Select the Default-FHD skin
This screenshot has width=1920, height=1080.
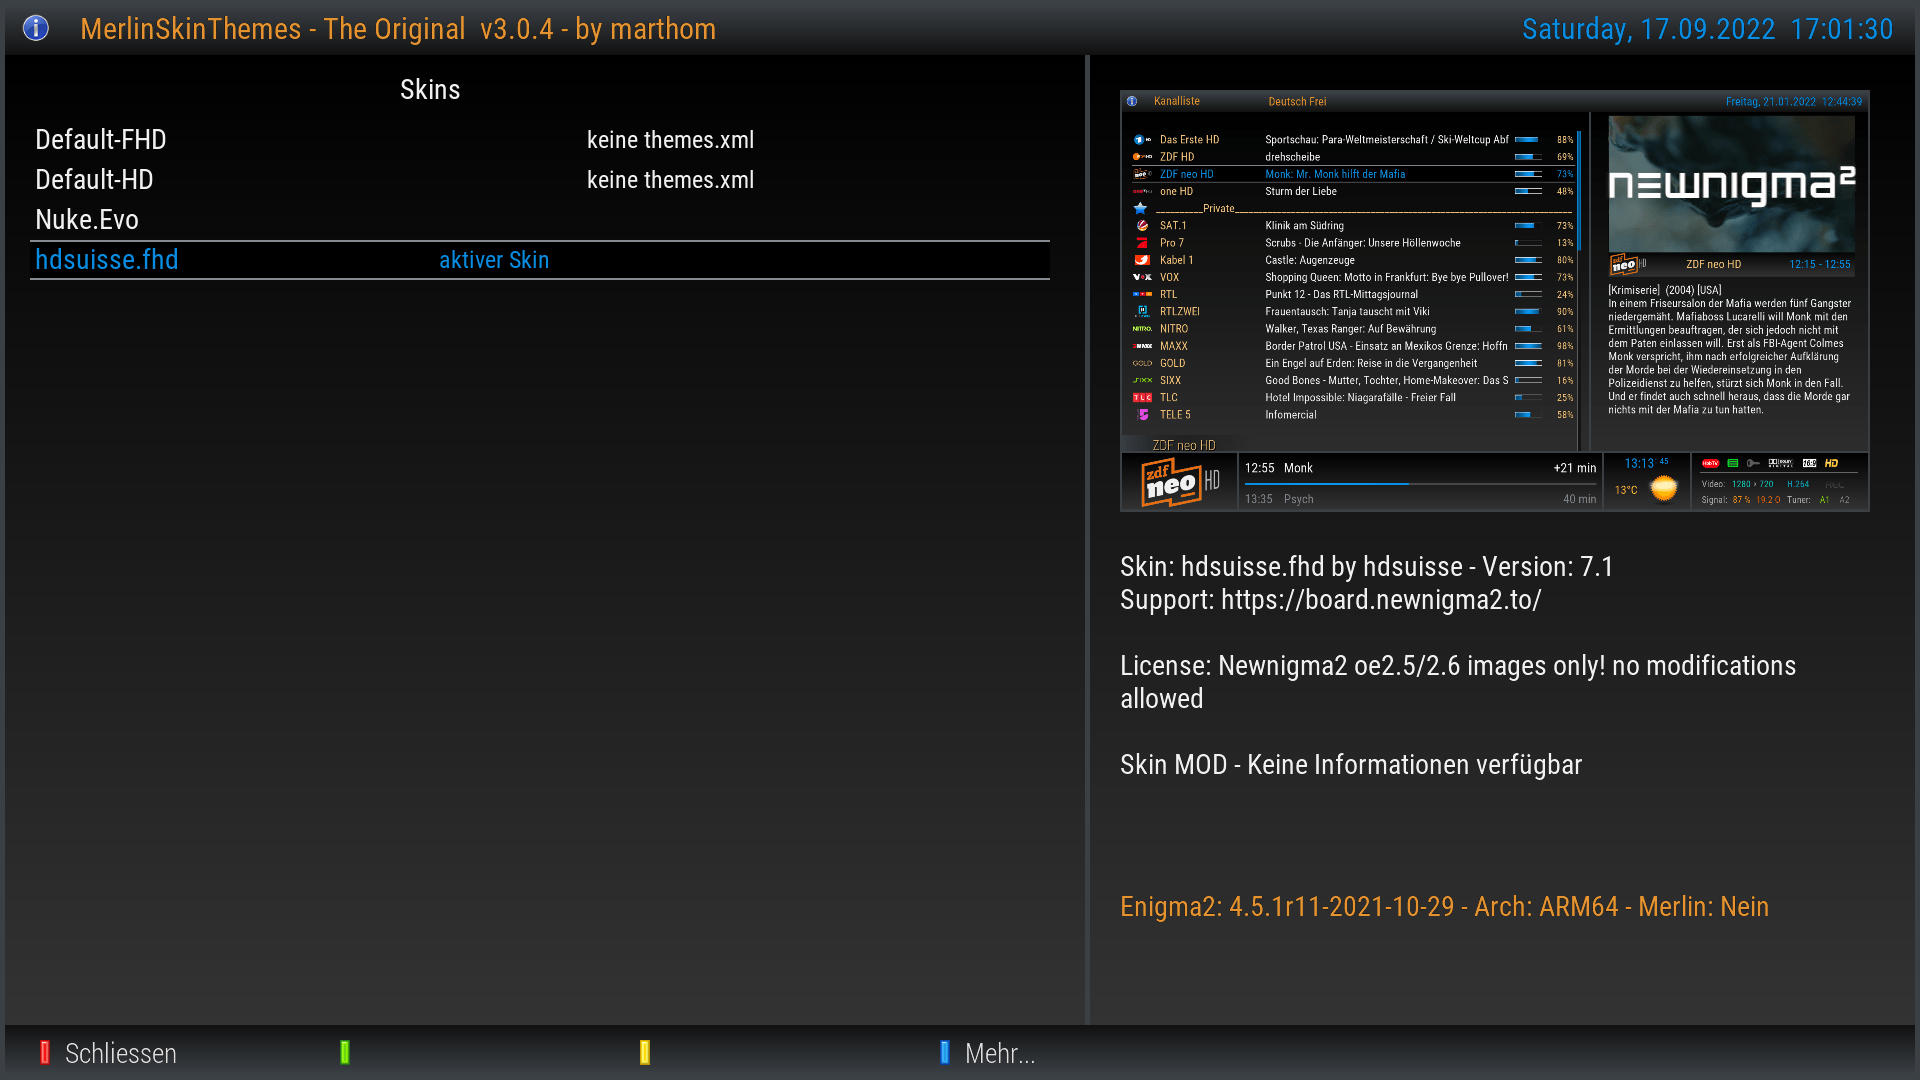point(101,140)
